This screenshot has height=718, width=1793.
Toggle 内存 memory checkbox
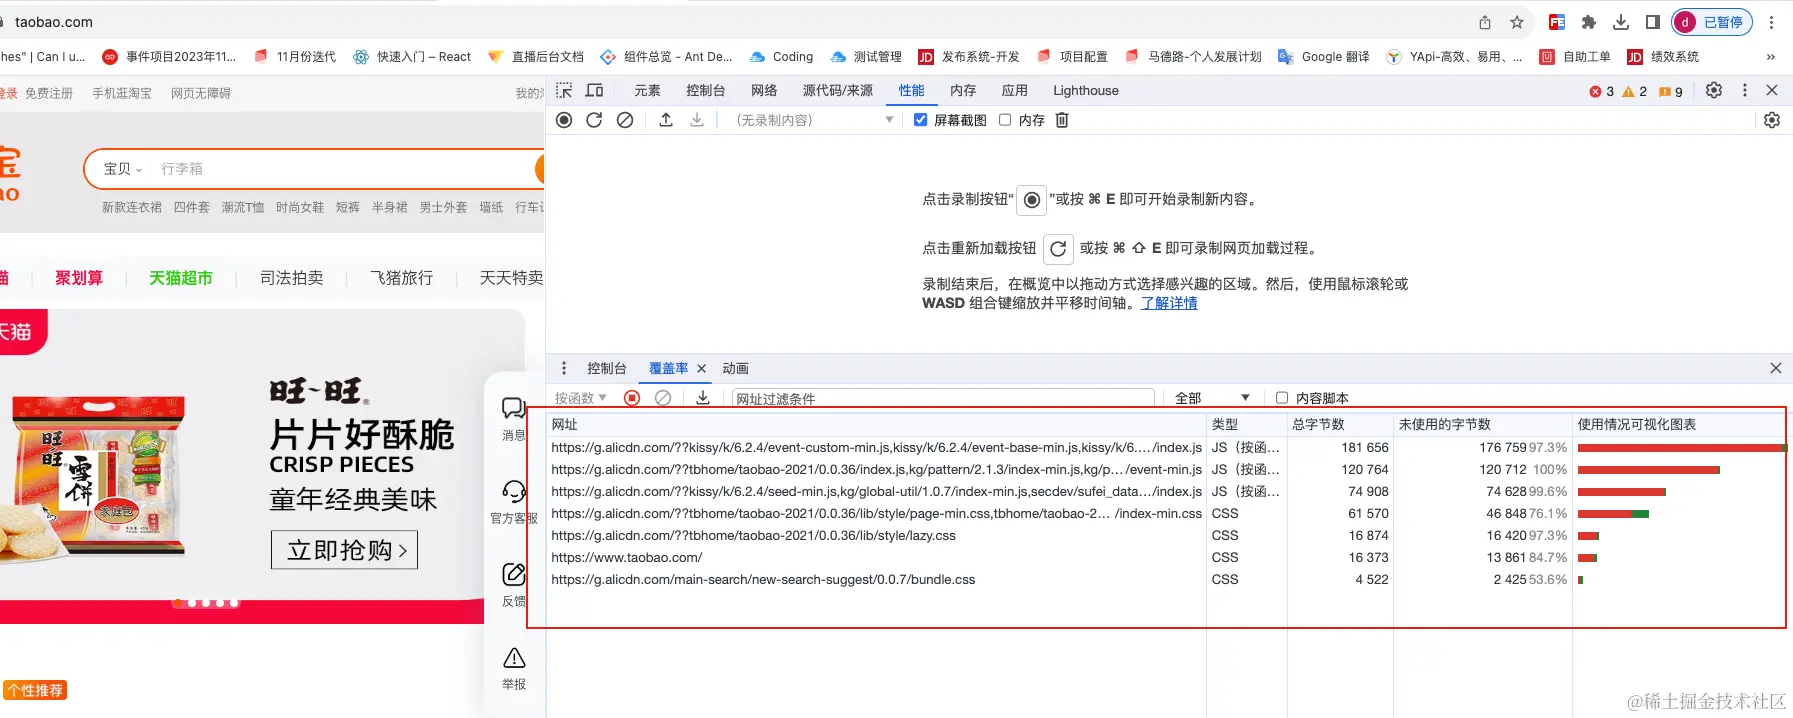click(x=1005, y=120)
